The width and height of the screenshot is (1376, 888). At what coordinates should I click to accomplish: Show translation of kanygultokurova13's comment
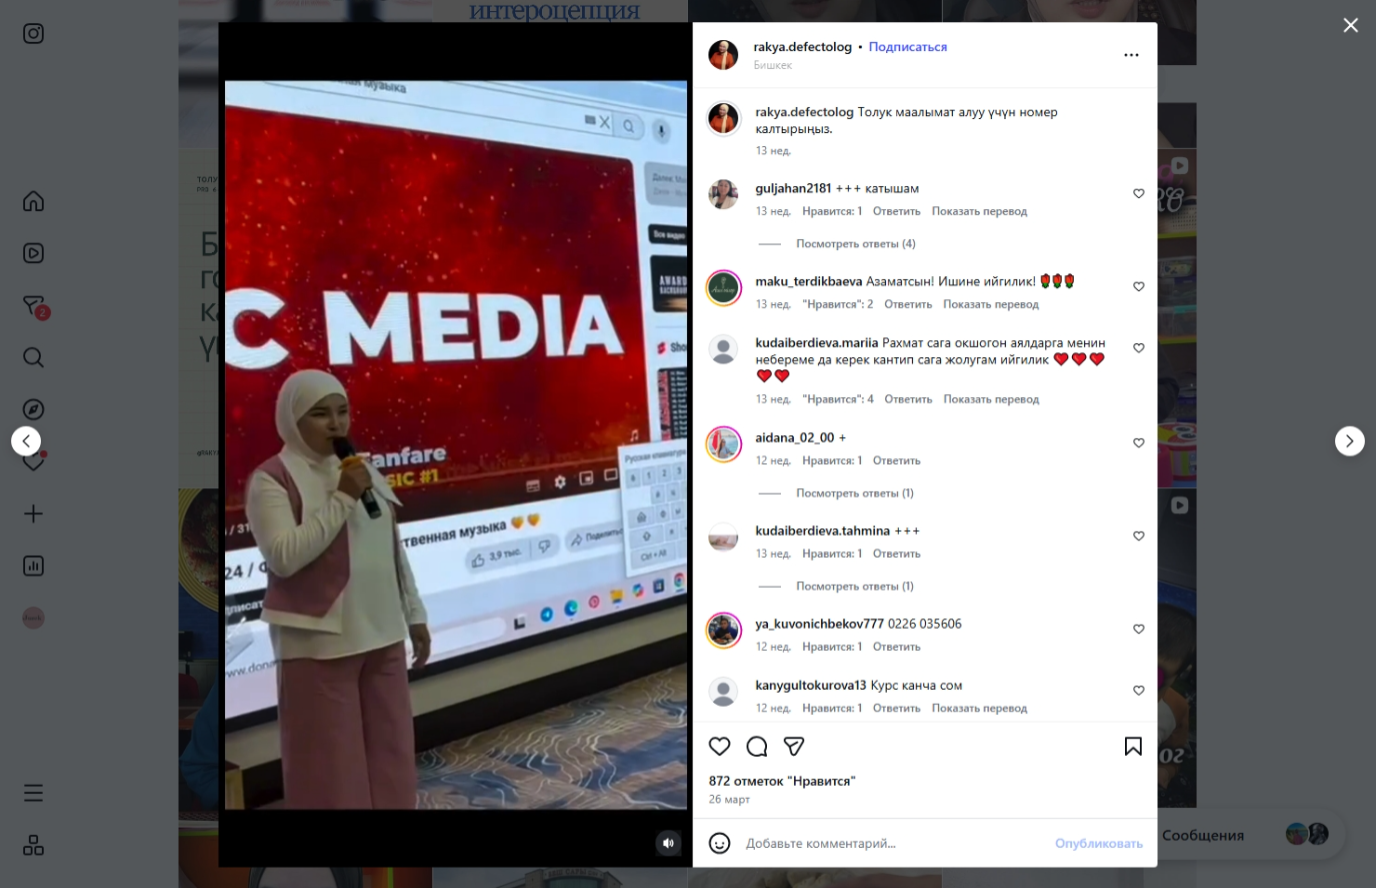tap(979, 708)
